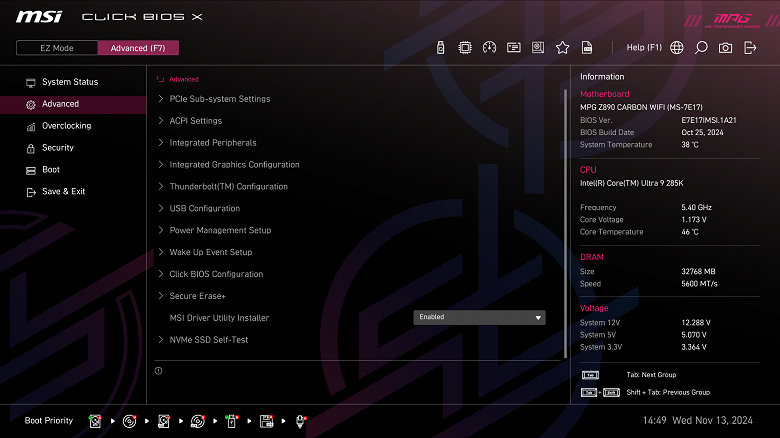This screenshot has width=780, height=438.
Task: Select USB optical disc boot priority icon
Action: pos(197,421)
